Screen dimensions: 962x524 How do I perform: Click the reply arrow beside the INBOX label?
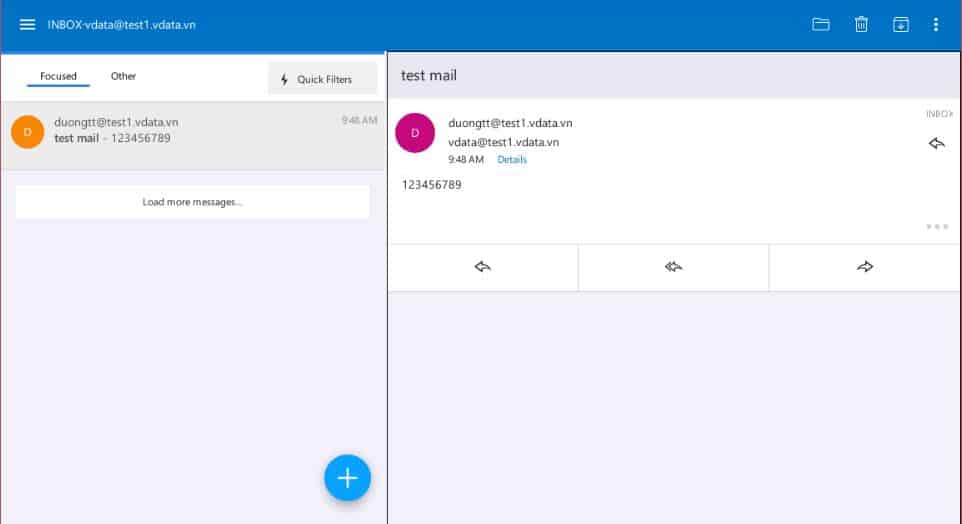(937, 144)
